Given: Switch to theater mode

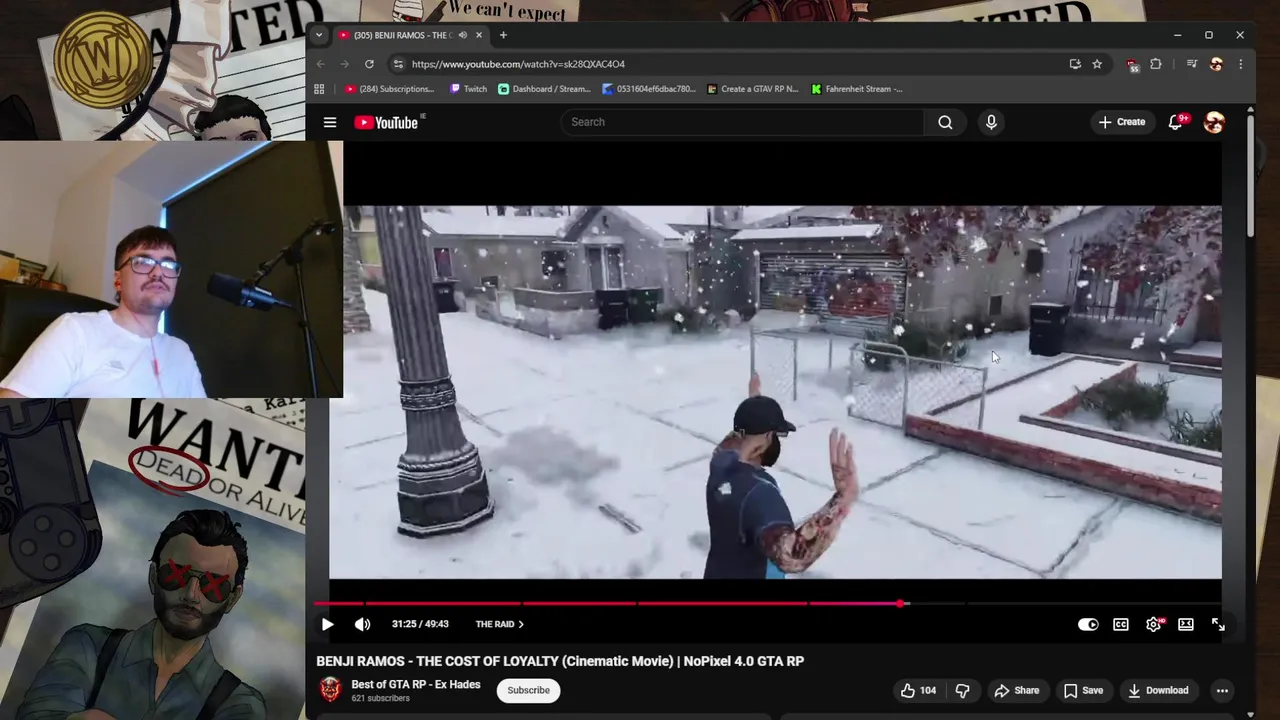Looking at the screenshot, I should click(1186, 624).
